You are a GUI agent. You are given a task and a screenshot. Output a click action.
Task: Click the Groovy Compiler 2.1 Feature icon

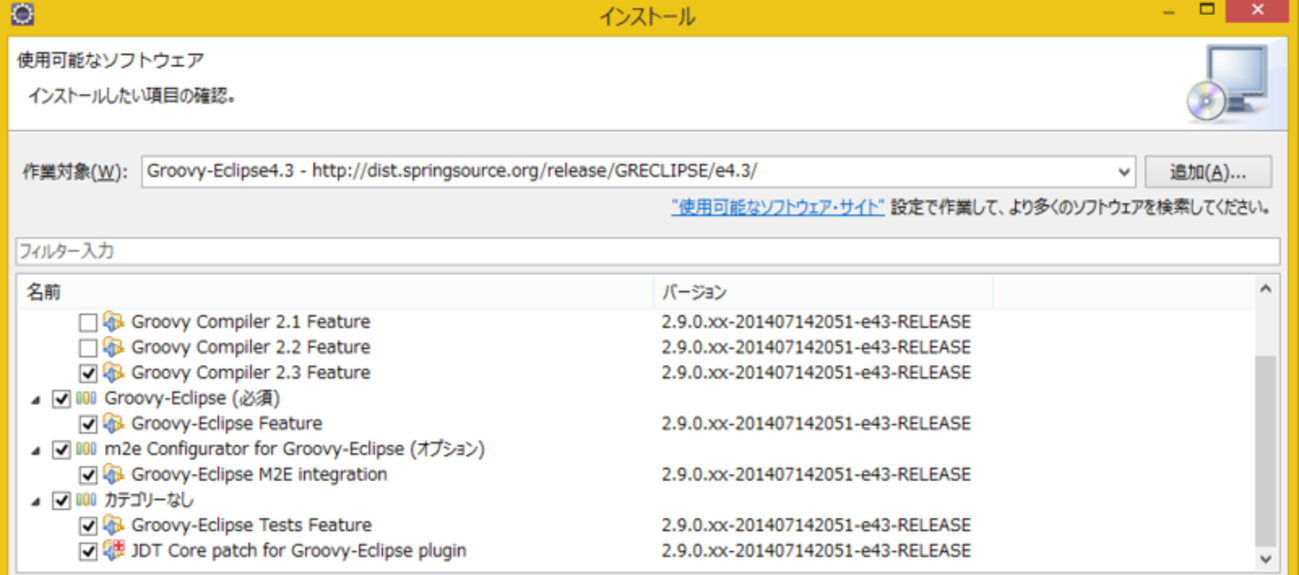(x=113, y=322)
